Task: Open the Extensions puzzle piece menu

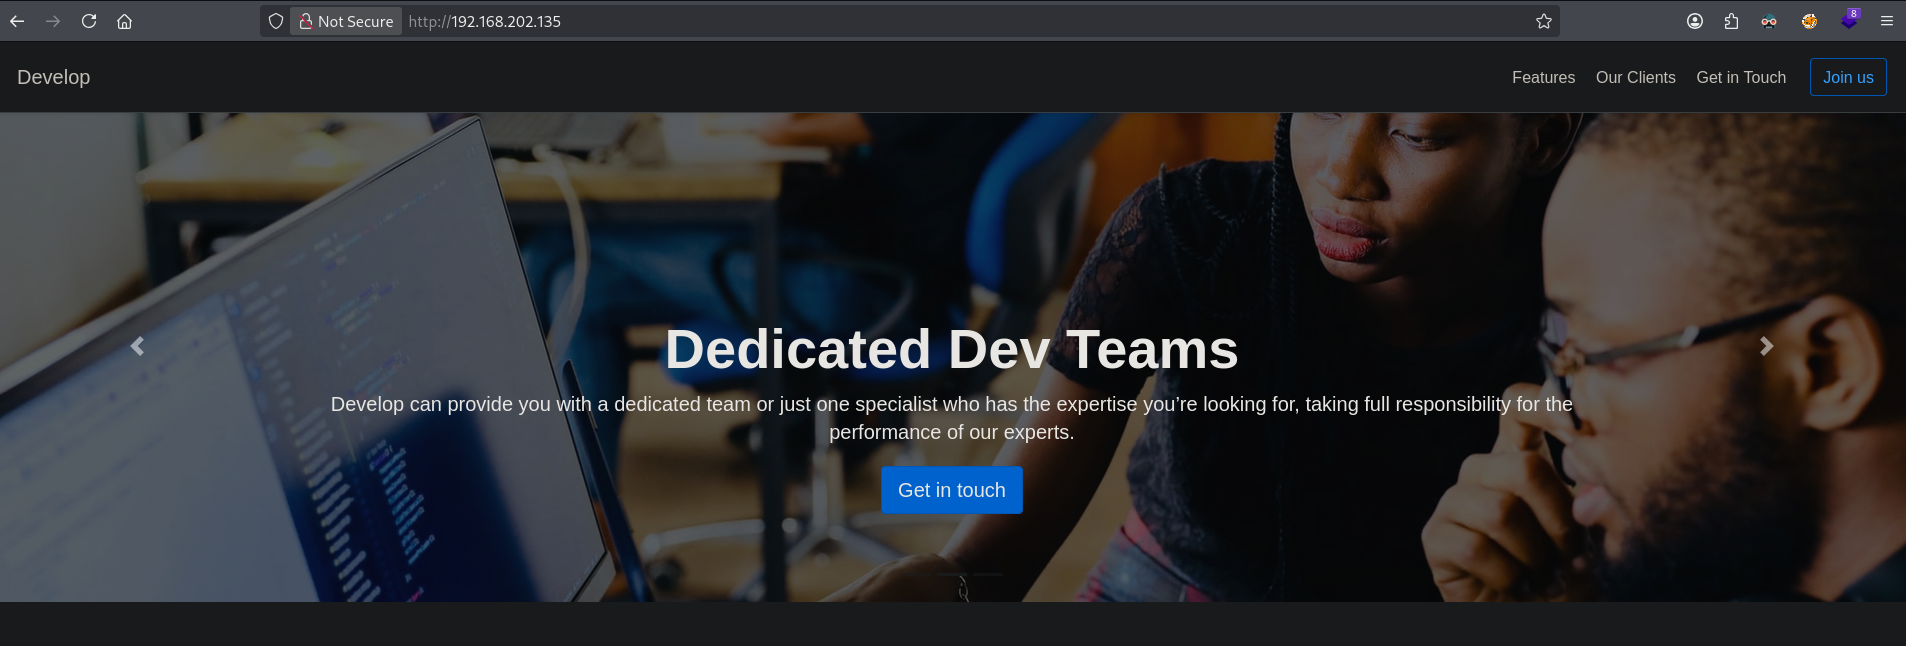Action: pyautogui.click(x=1731, y=21)
